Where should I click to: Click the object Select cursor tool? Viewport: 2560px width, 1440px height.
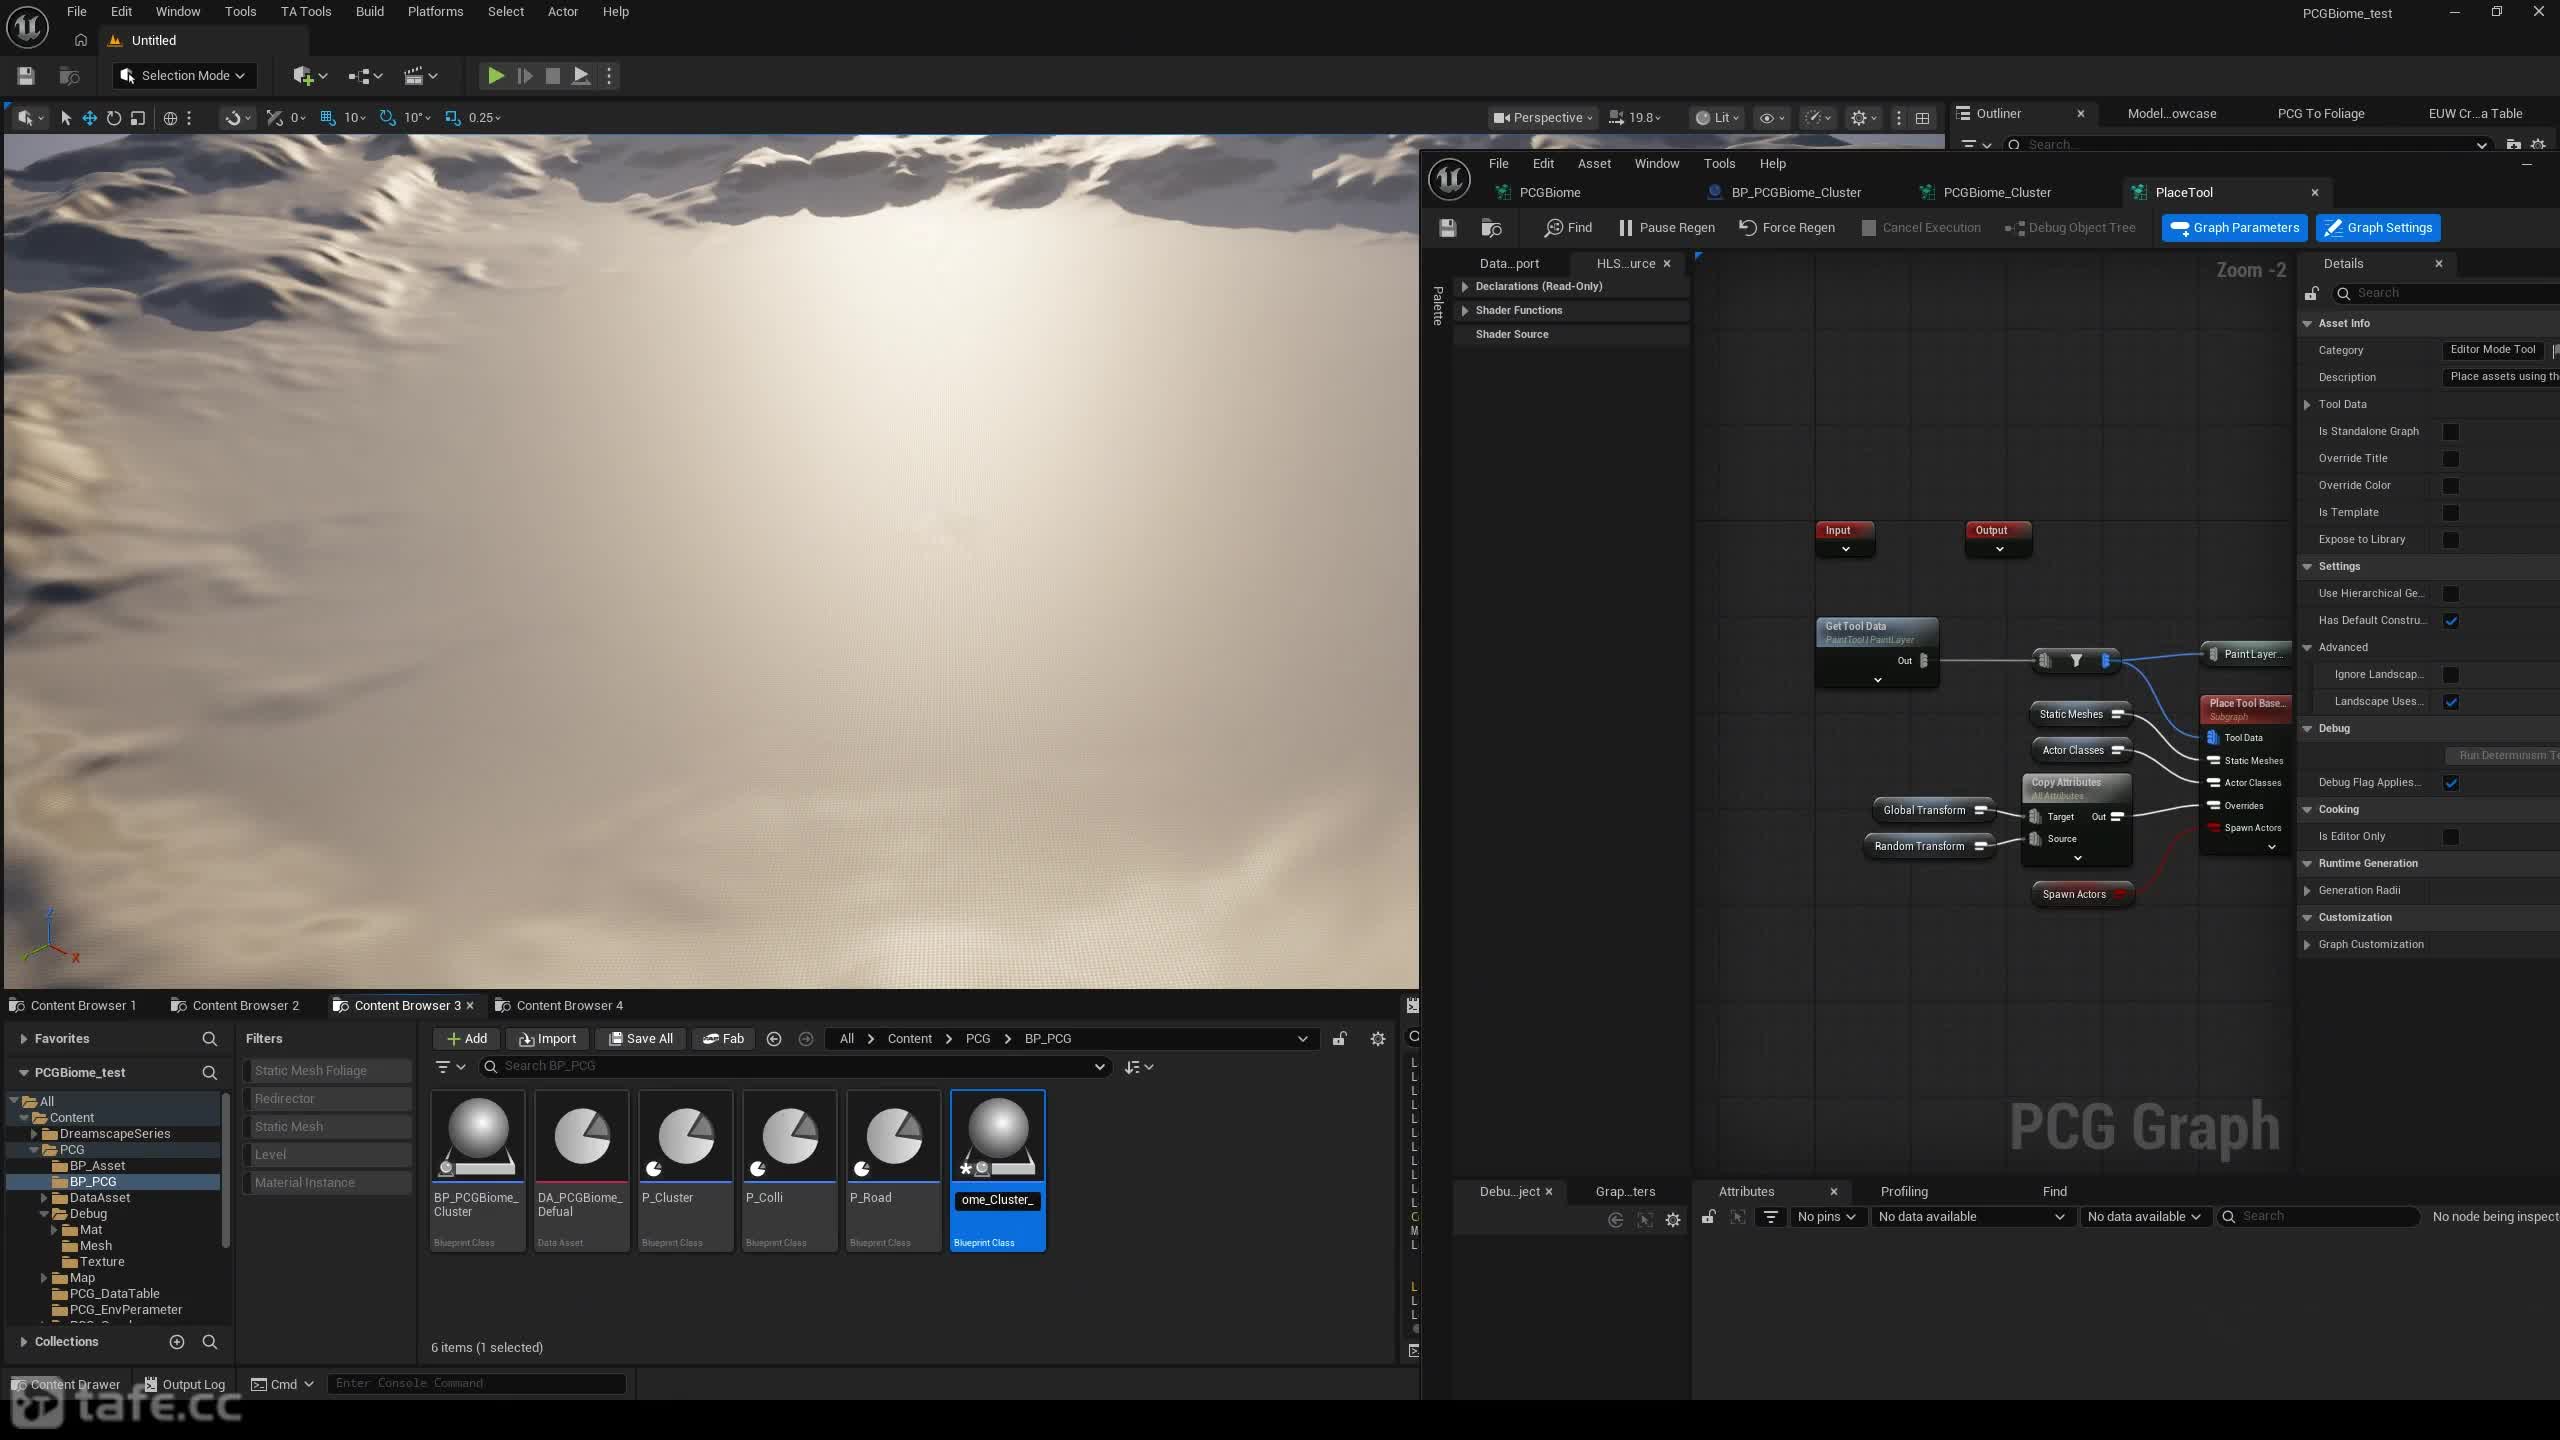click(x=66, y=118)
